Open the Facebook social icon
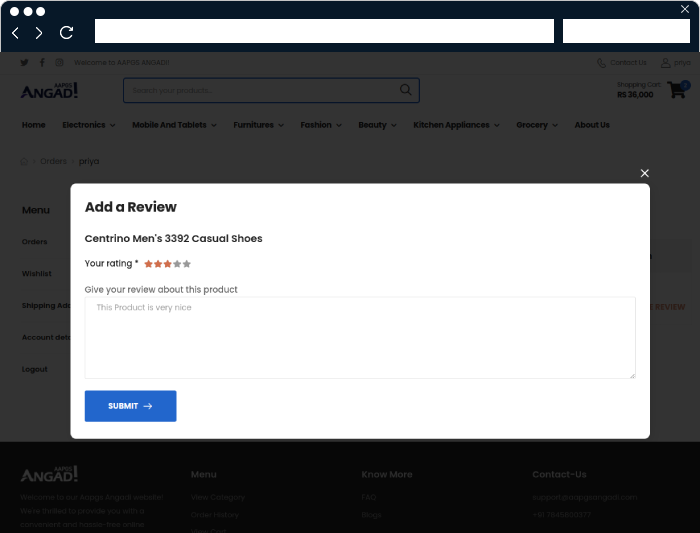Screen dimensions: 700x533 pos(42,62)
